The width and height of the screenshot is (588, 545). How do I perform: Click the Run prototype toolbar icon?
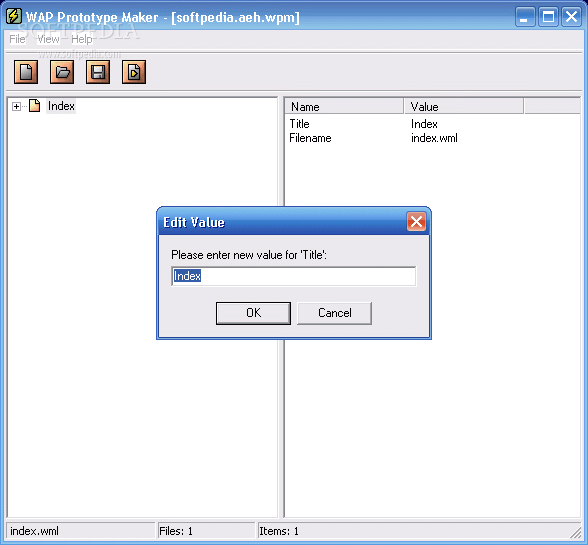(x=134, y=72)
